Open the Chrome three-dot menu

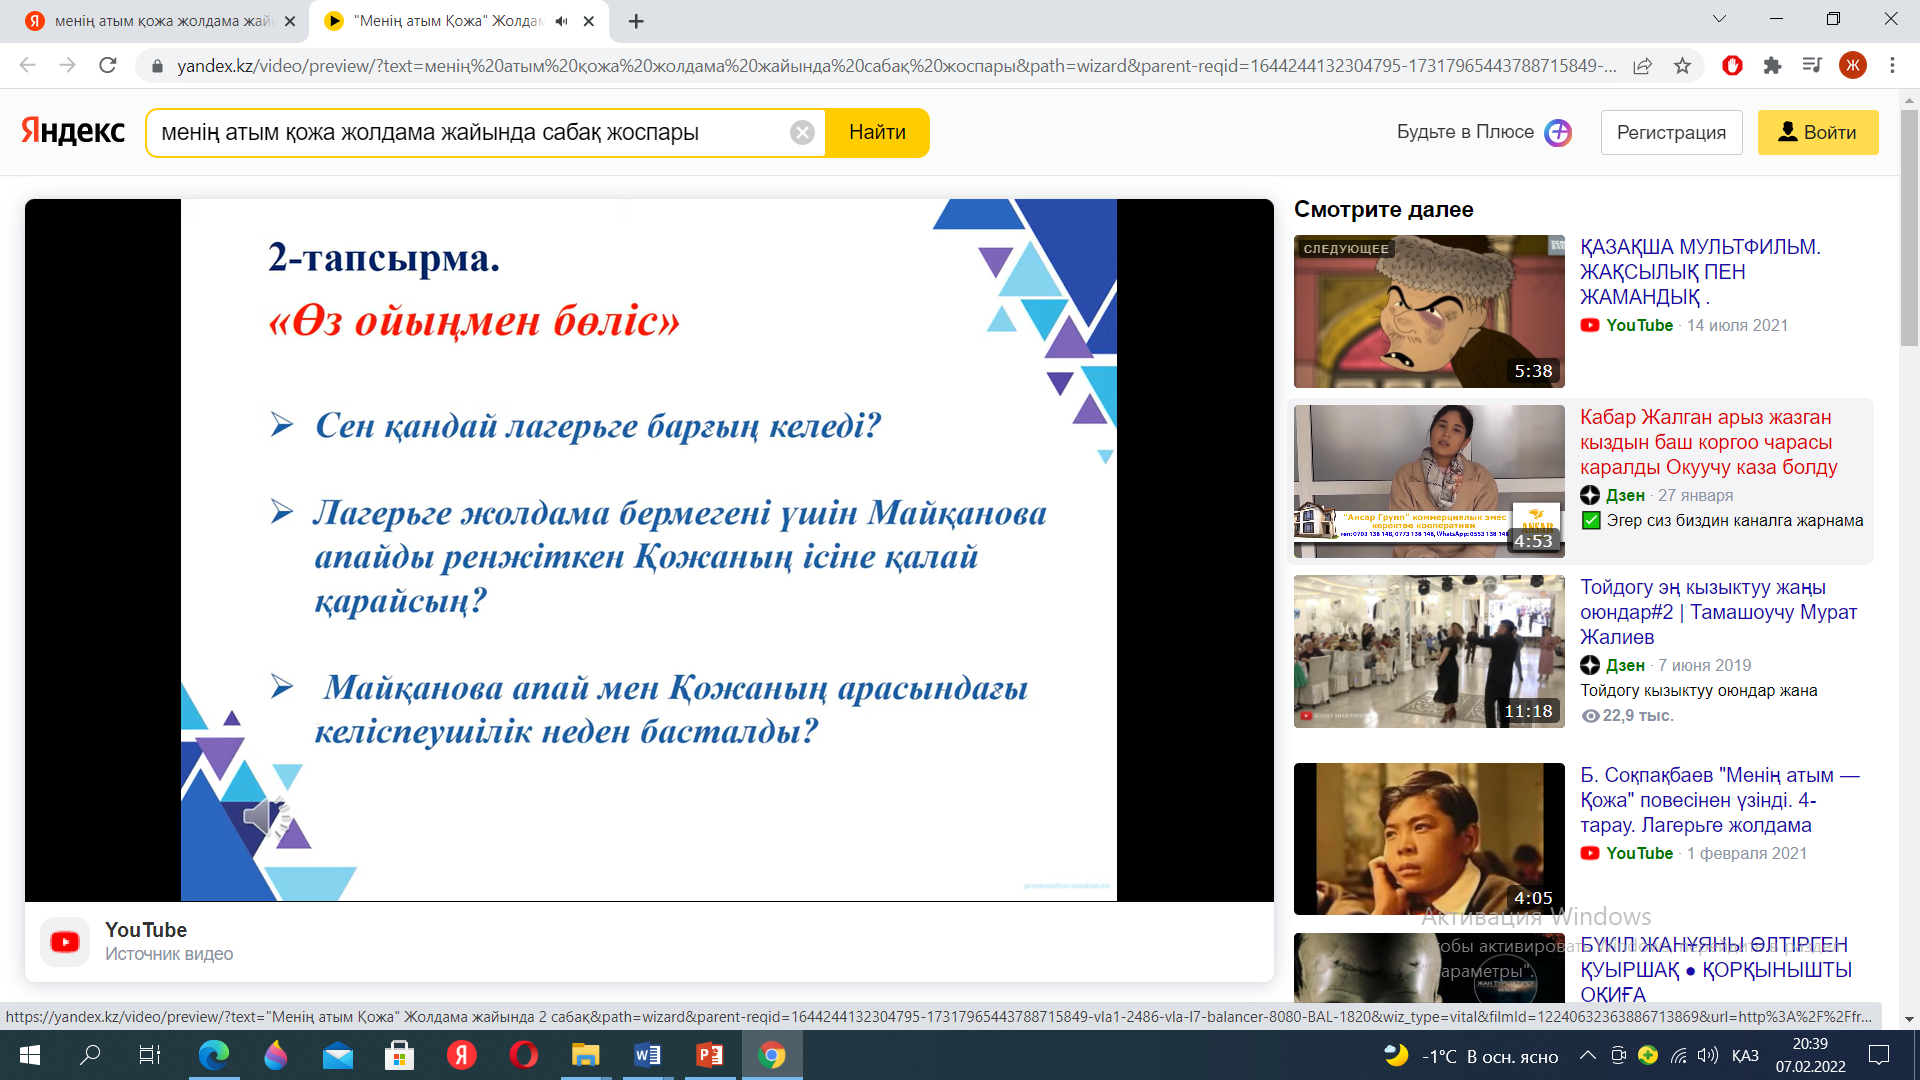point(1892,66)
